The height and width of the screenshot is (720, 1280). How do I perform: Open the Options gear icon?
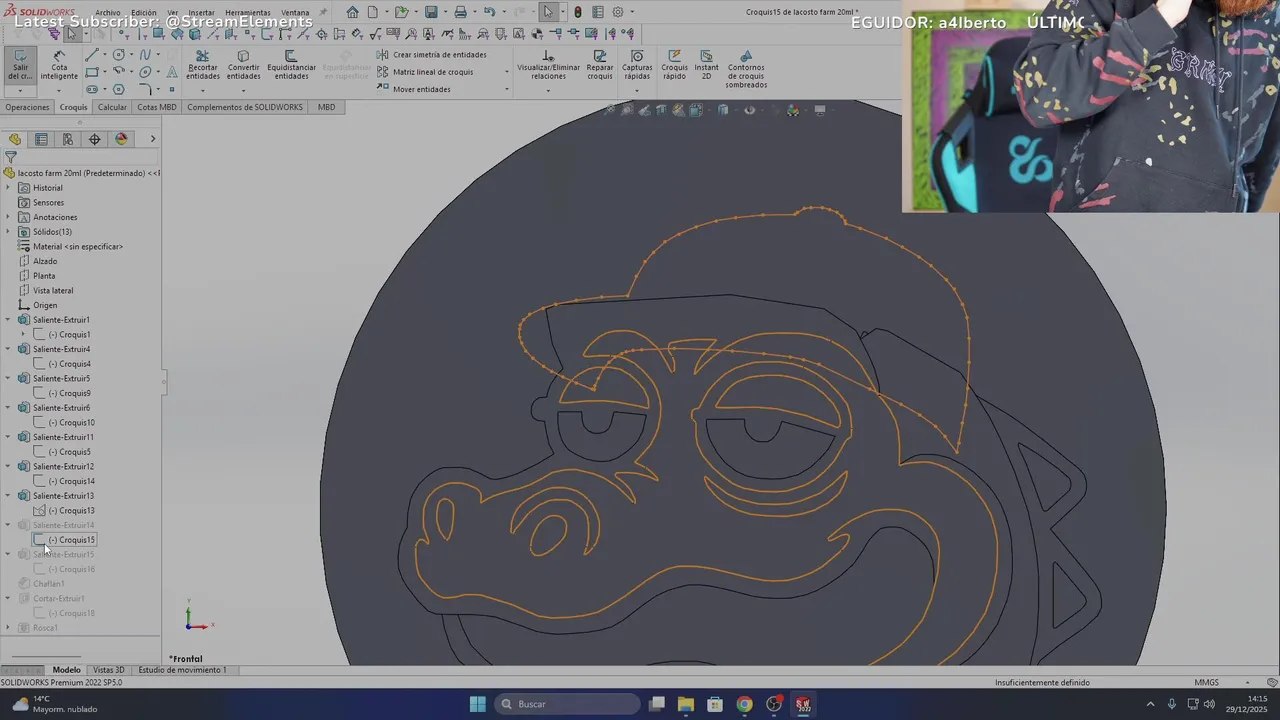(617, 12)
